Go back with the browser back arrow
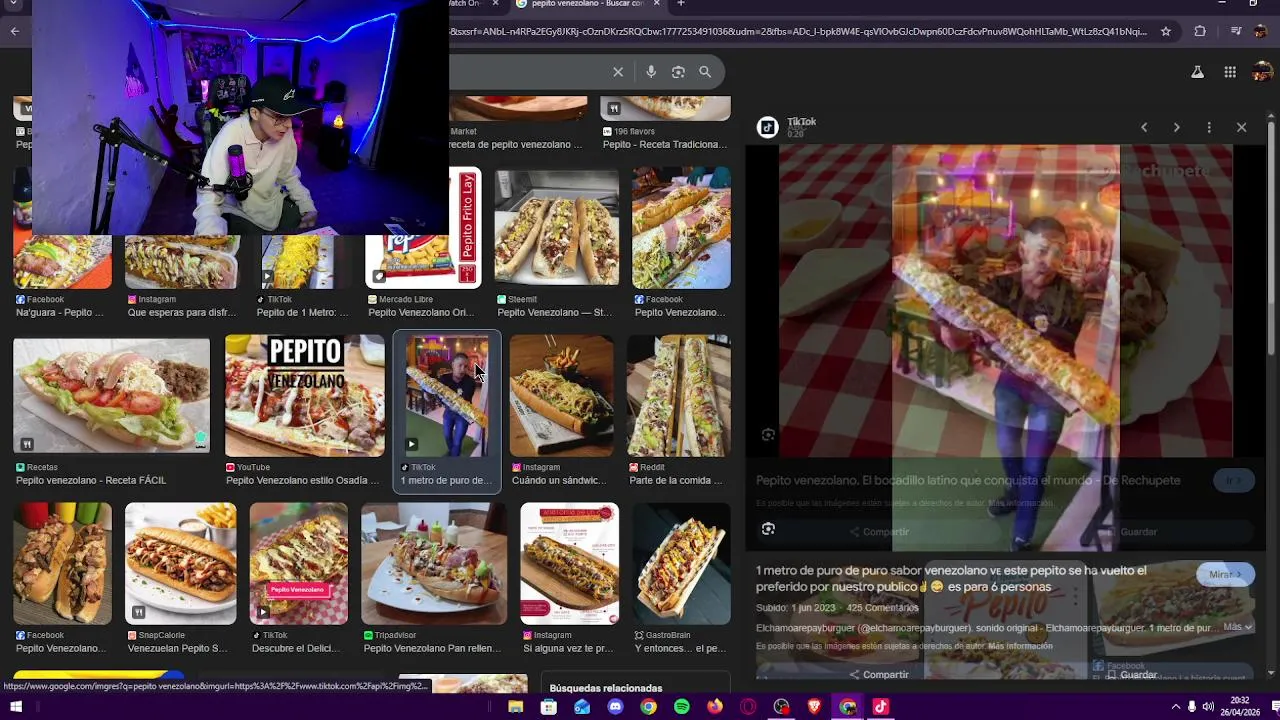Screen dimensions: 1280x720 [x=14, y=31]
